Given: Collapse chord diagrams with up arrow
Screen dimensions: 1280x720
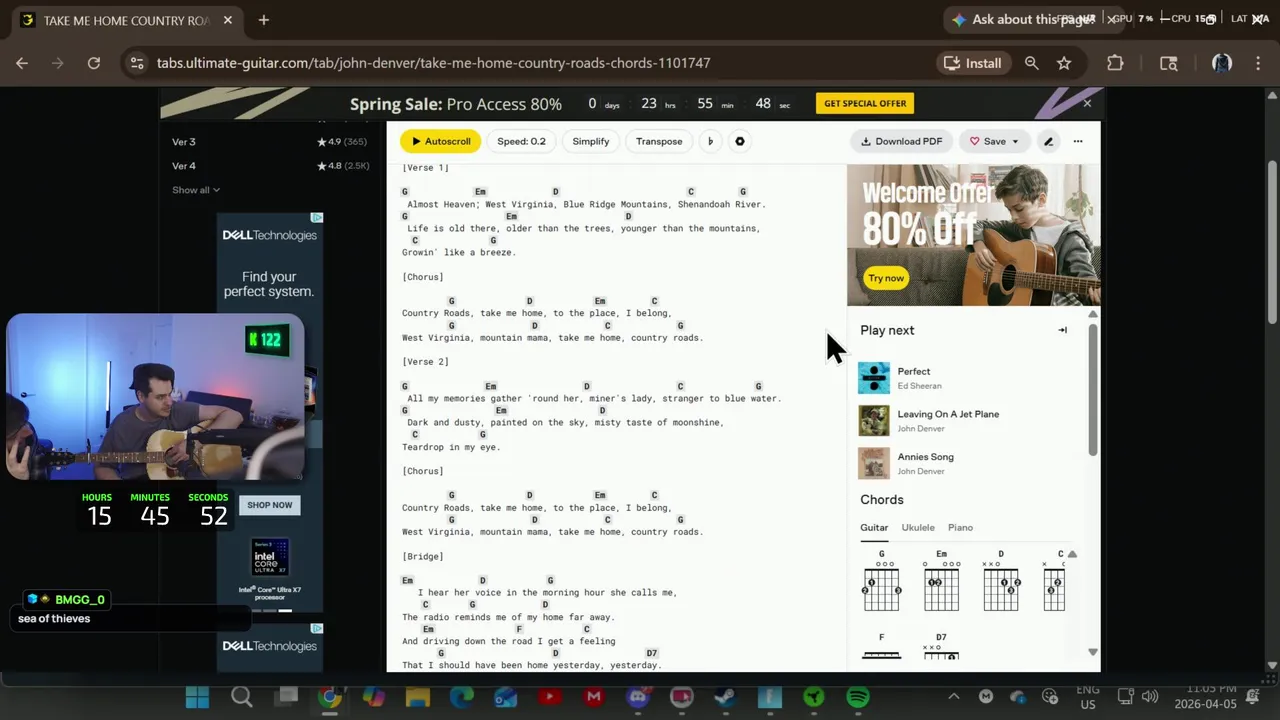Looking at the screenshot, I should 1072,554.
